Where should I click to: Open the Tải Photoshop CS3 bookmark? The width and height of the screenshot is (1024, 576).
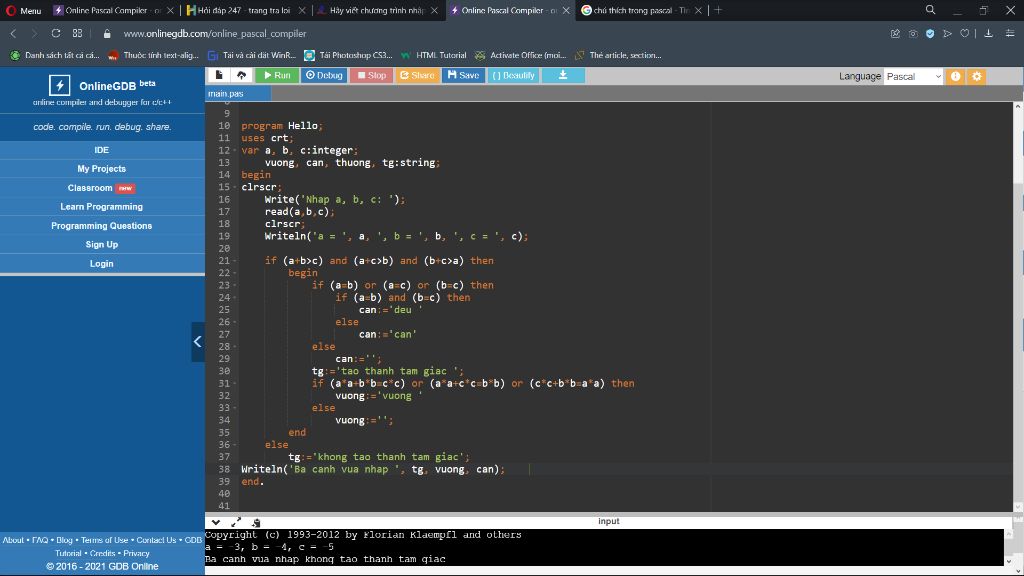click(348, 56)
